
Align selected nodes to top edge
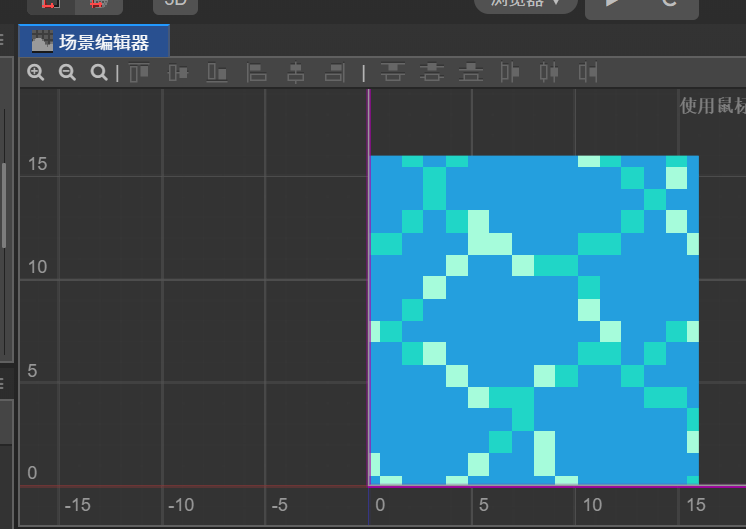tap(139, 73)
